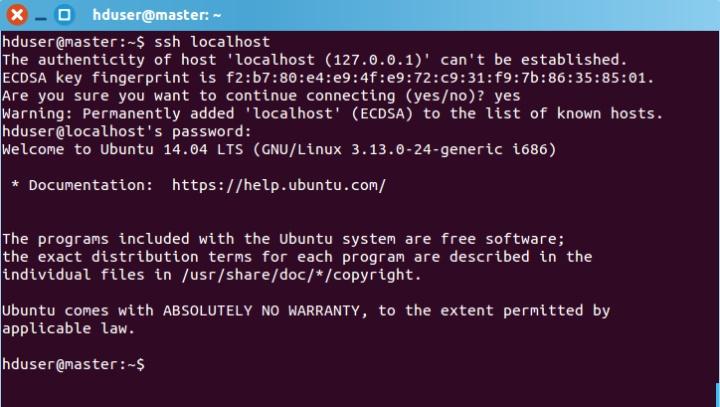Select the 127.0.0.1 IP address text
Viewport: 720px width, 407px height.
373,60
